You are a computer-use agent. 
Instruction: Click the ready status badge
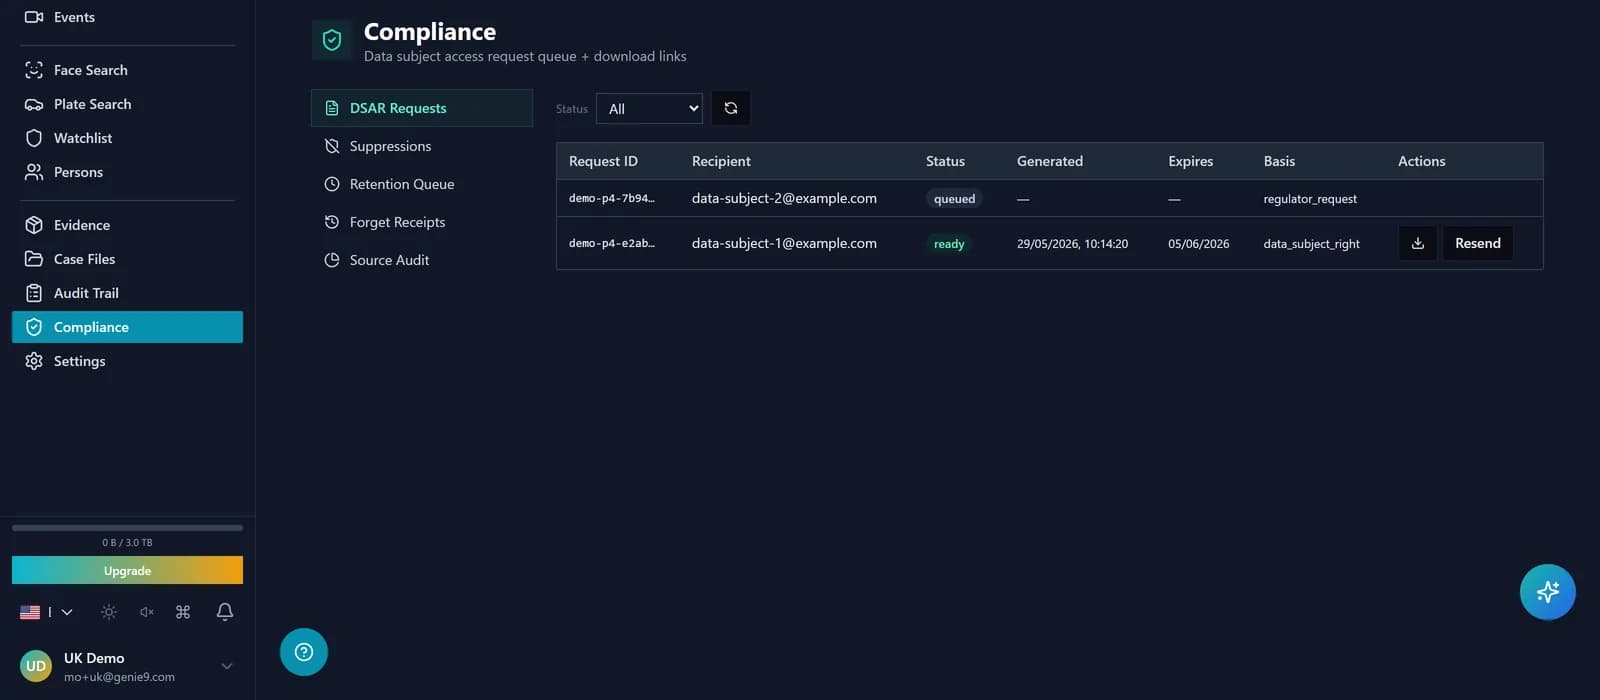click(x=949, y=244)
